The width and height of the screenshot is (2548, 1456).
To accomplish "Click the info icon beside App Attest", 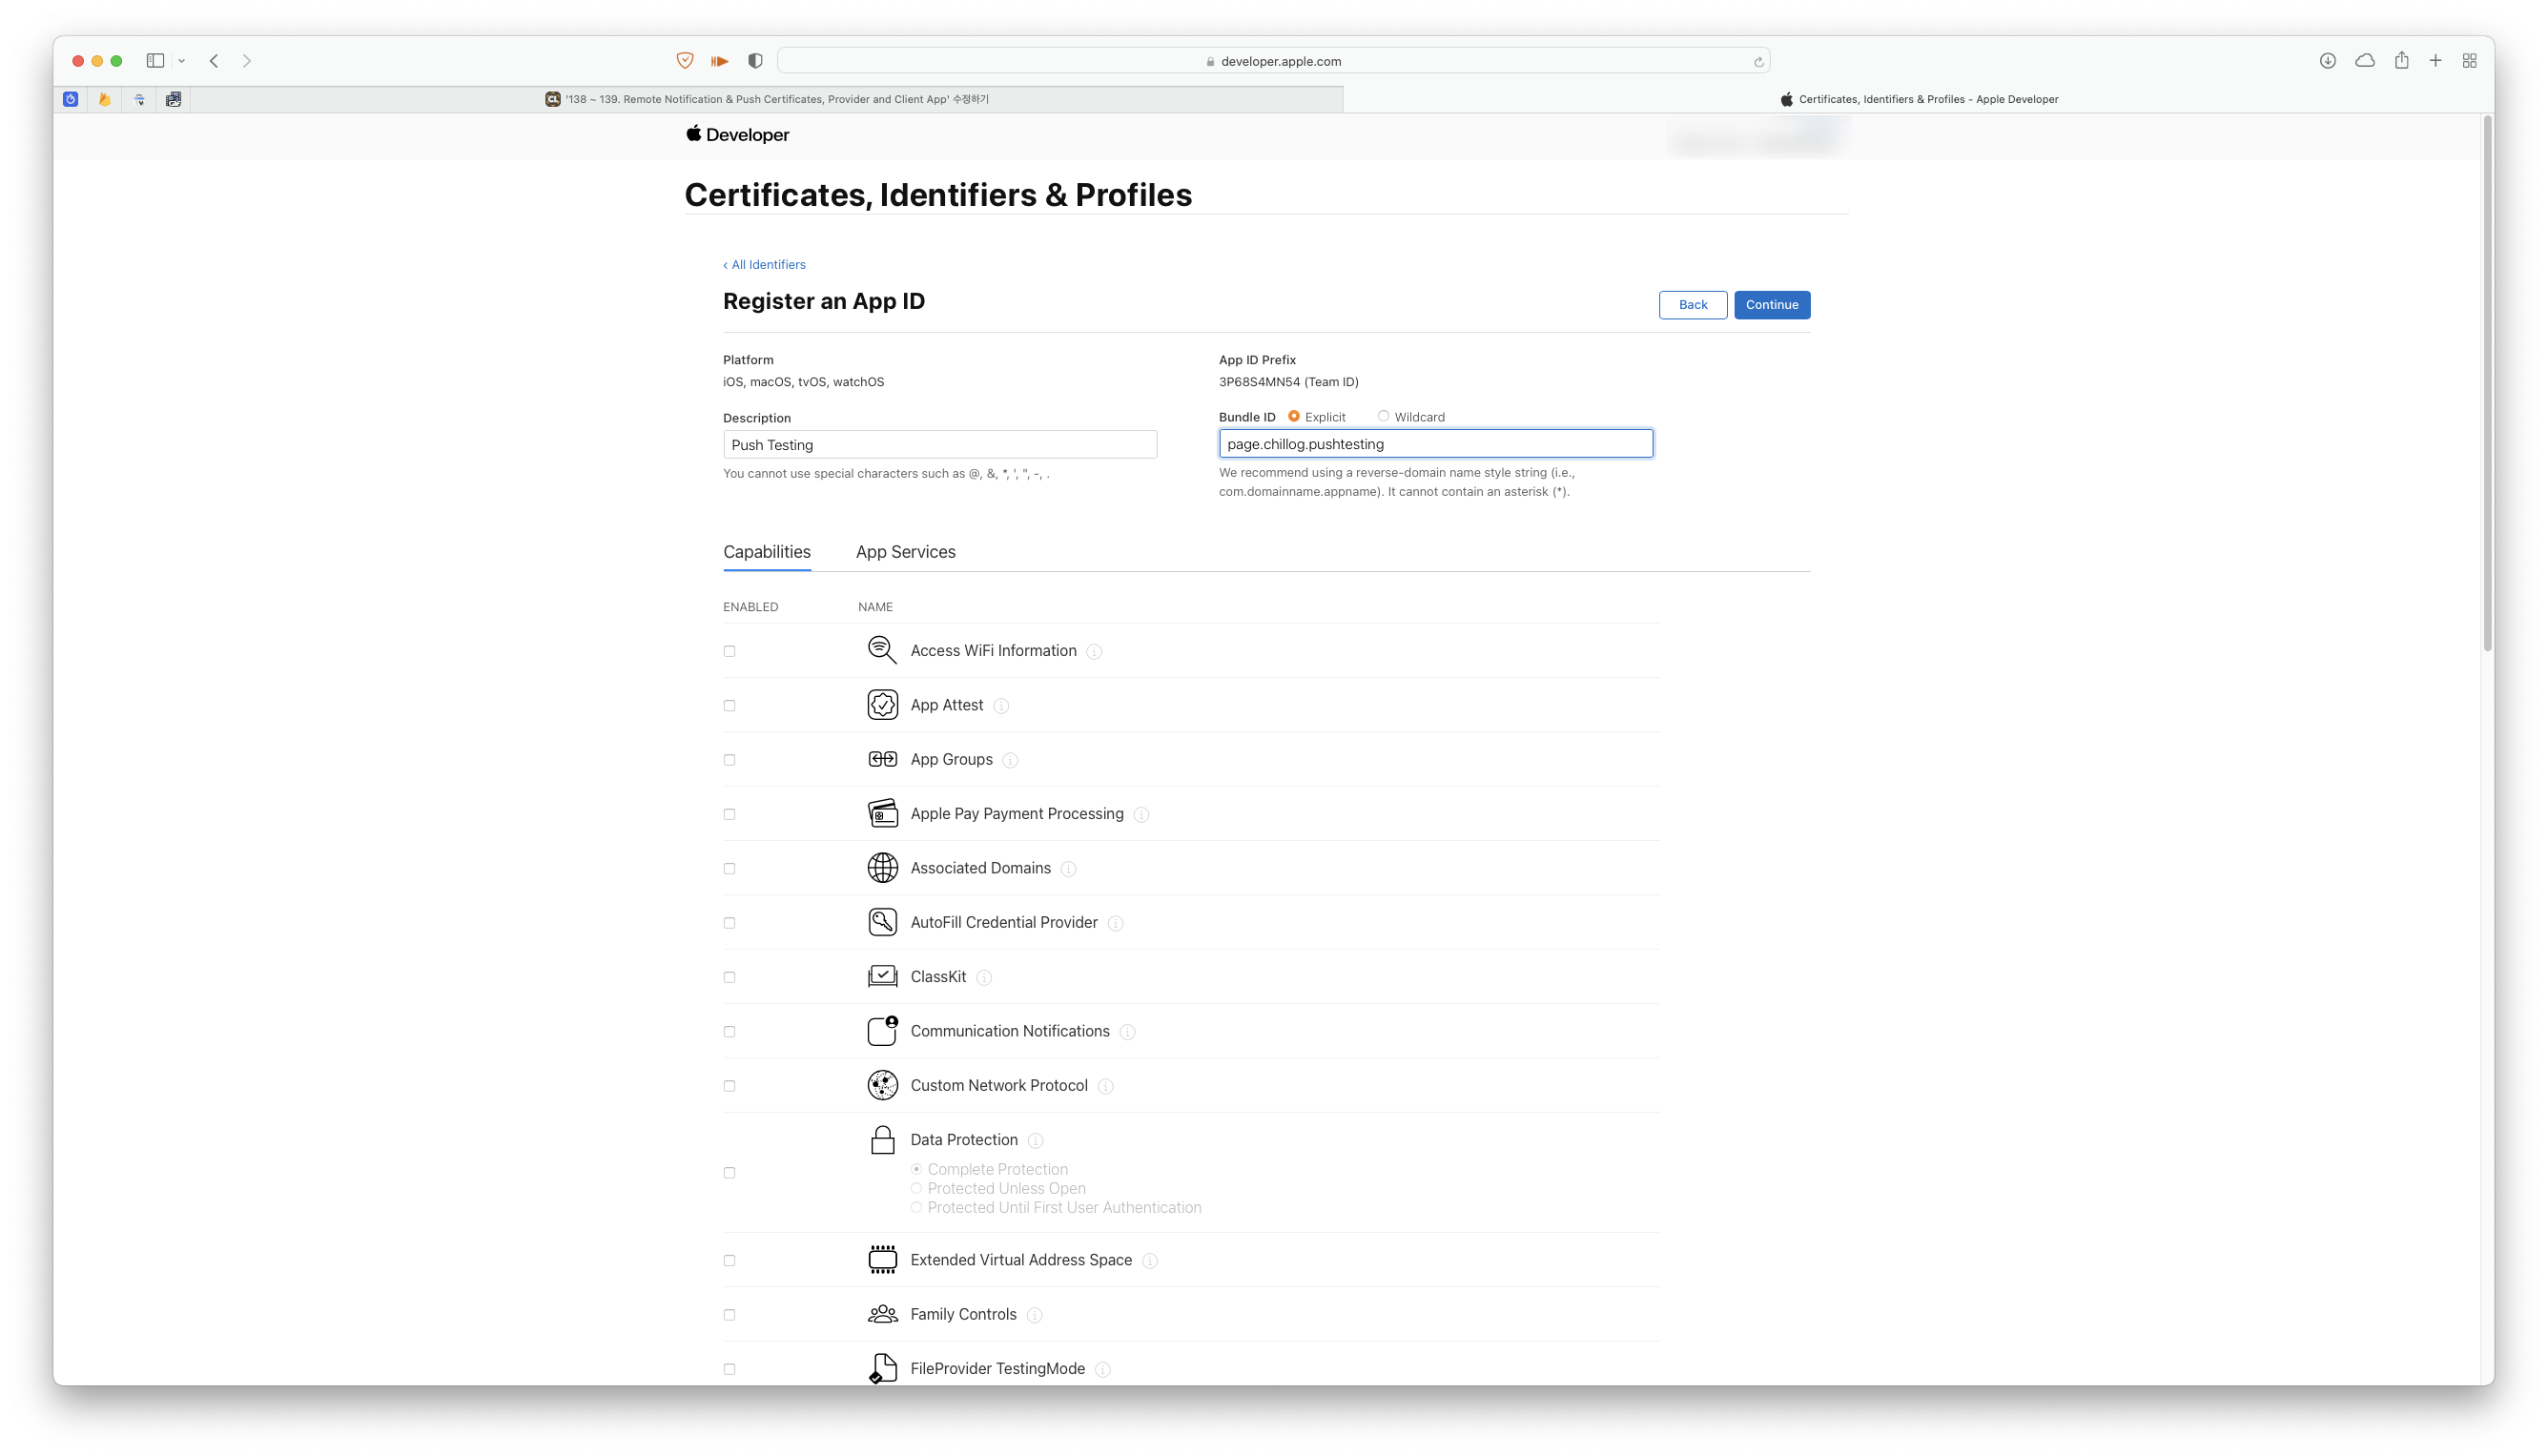I will [x=1001, y=706].
